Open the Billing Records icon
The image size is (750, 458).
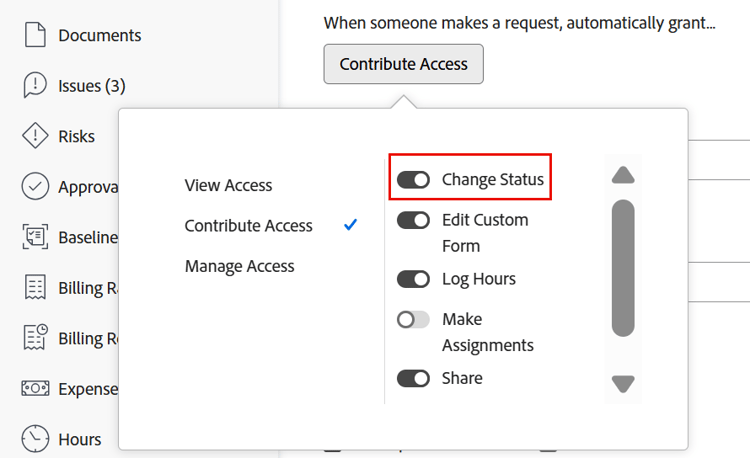coord(35,338)
